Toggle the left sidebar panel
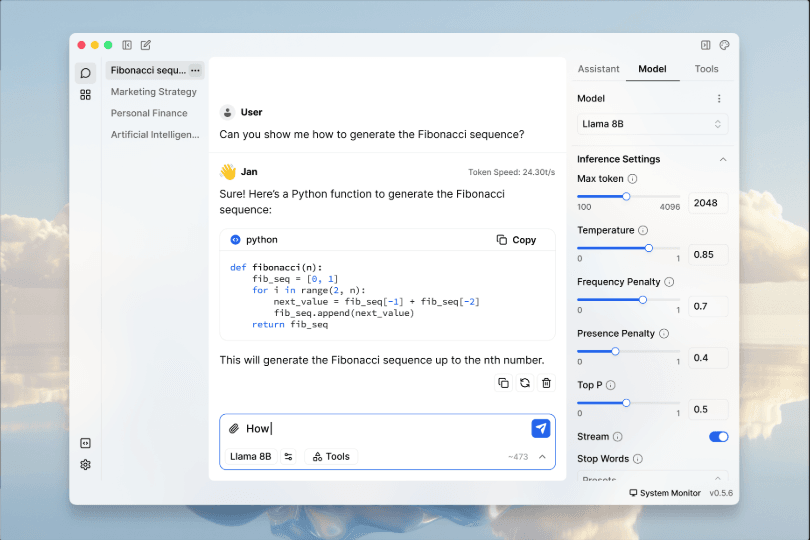The height and width of the screenshot is (540, 810). tap(127, 45)
